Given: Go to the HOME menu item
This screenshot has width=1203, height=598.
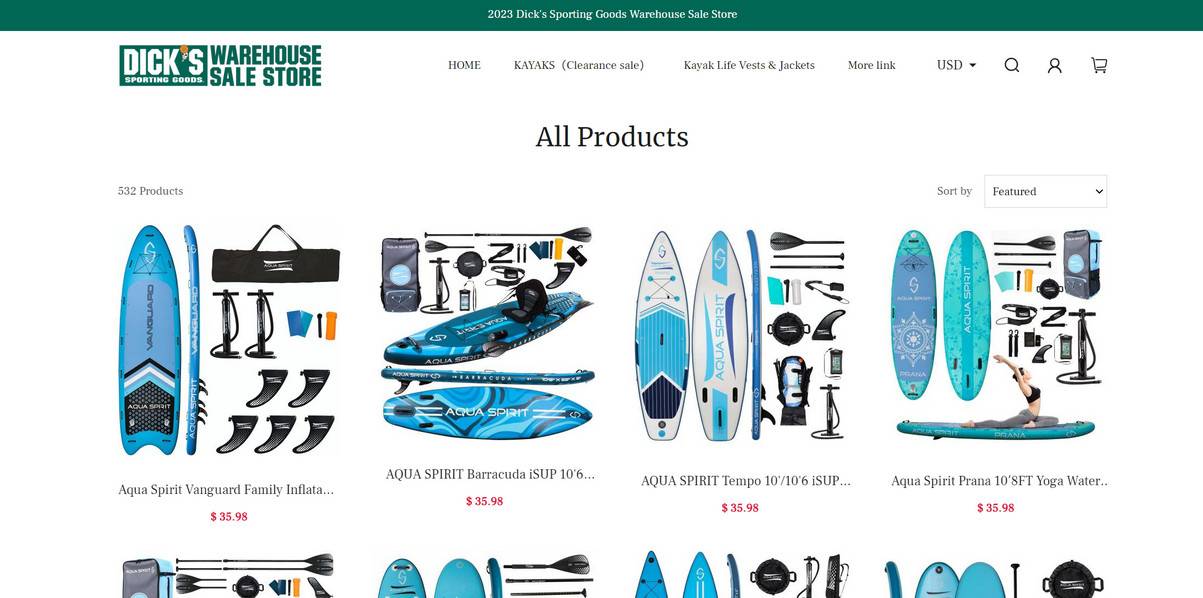Looking at the screenshot, I should point(464,65).
